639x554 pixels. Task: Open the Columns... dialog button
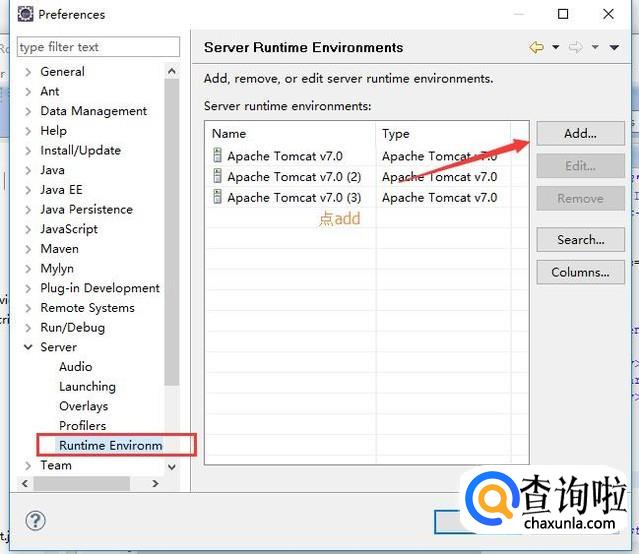point(580,272)
